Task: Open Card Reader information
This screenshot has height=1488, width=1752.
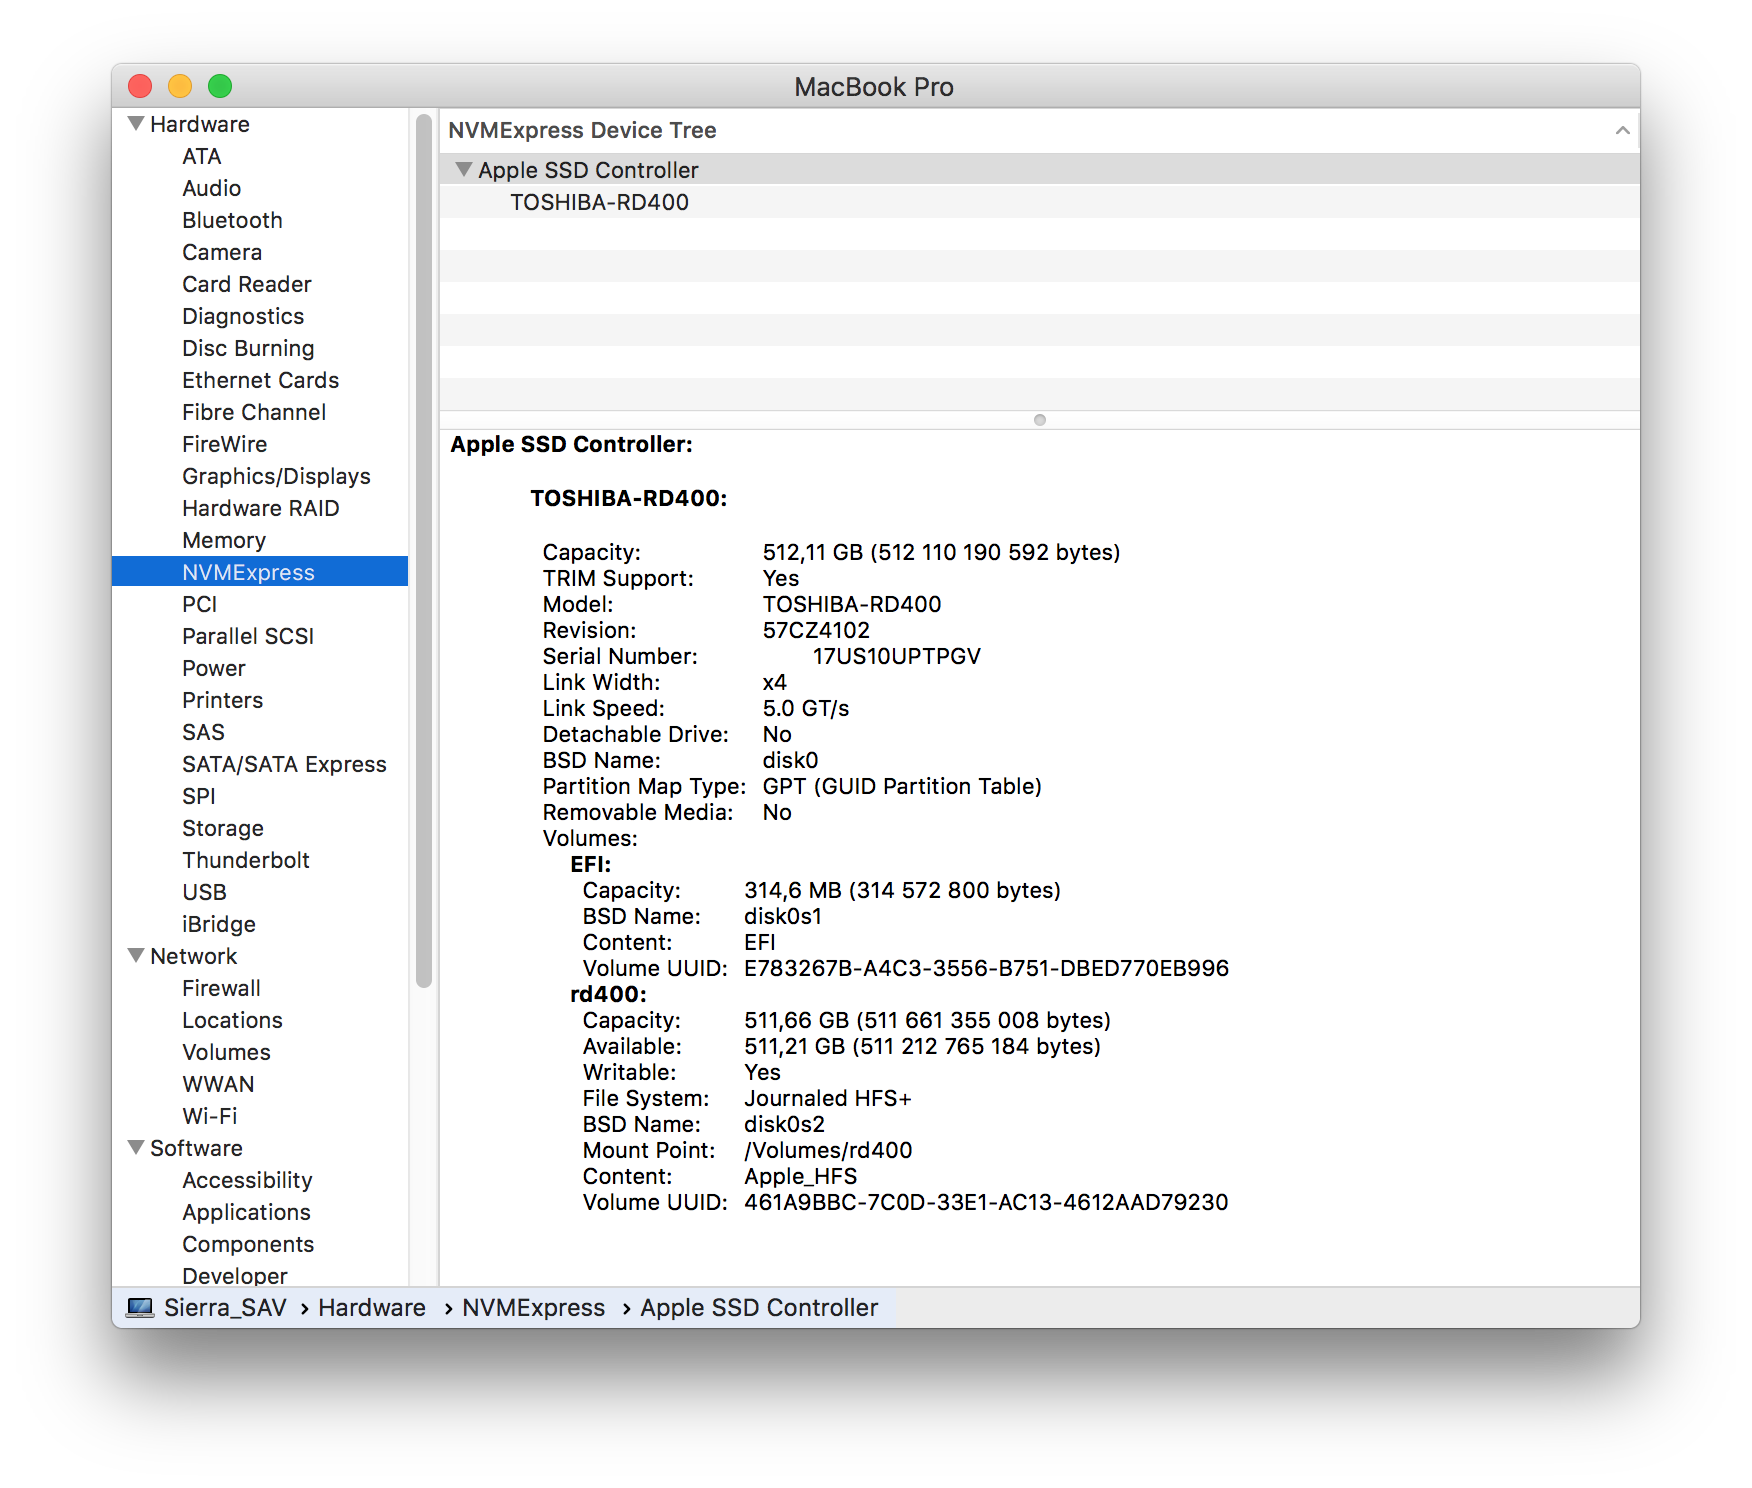Action: (247, 284)
